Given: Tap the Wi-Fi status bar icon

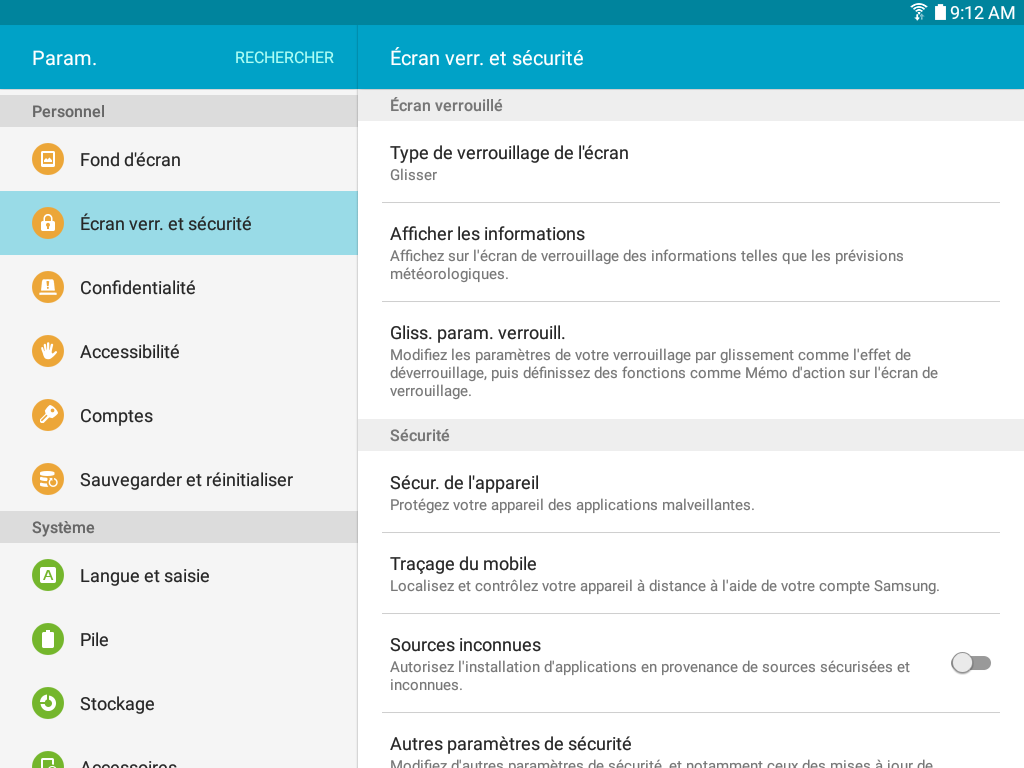Looking at the screenshot, I should (x=918, y=12).
